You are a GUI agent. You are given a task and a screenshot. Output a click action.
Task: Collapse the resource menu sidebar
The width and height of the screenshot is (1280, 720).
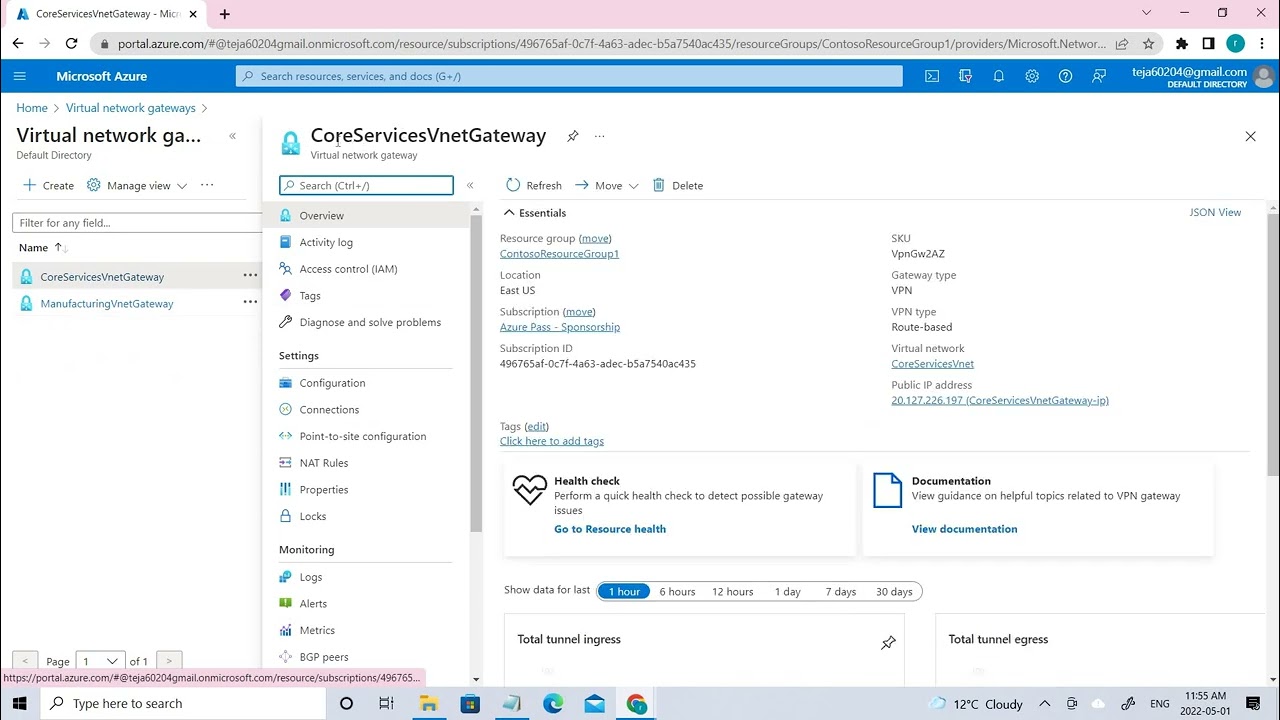click(x=470, y=185)
